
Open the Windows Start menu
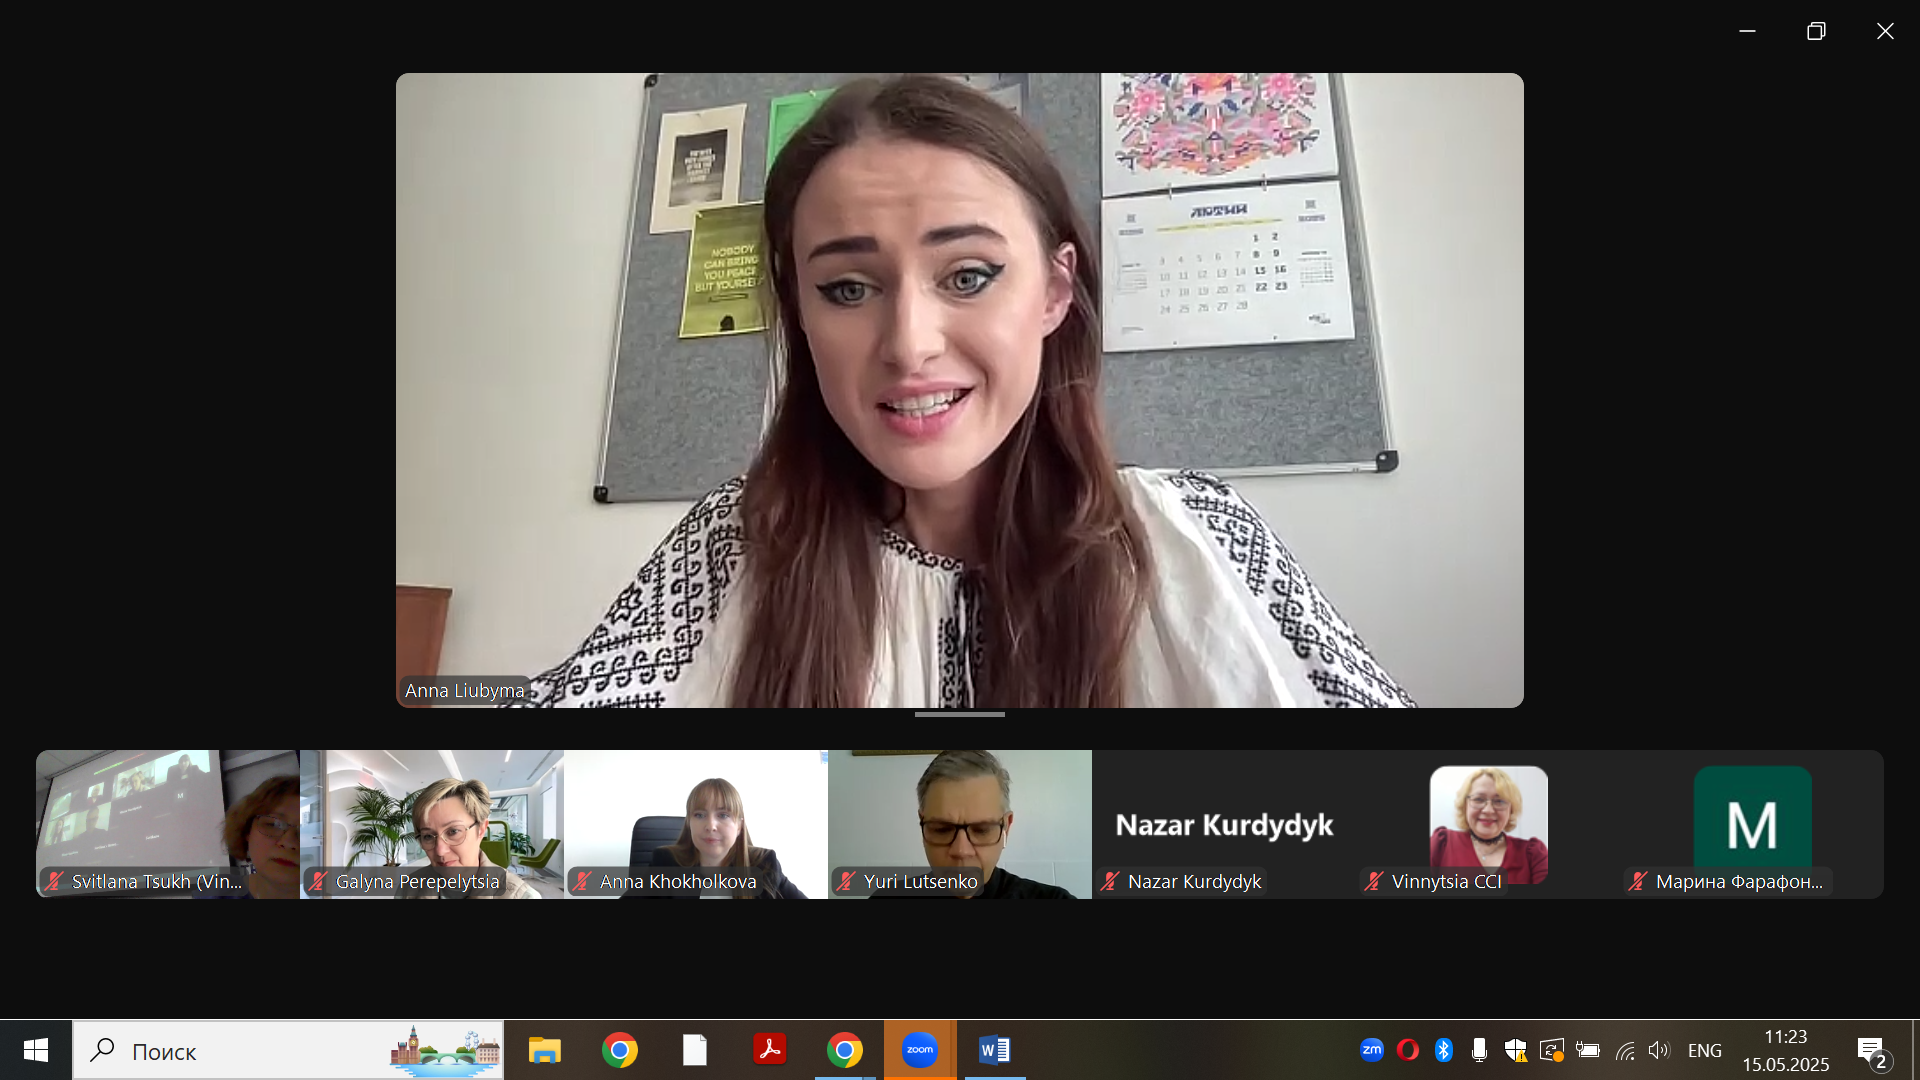[36, 1050]
